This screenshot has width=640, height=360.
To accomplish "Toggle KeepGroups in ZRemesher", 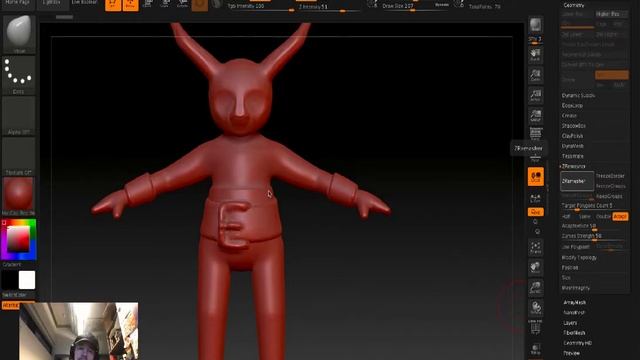I will 610,196.
